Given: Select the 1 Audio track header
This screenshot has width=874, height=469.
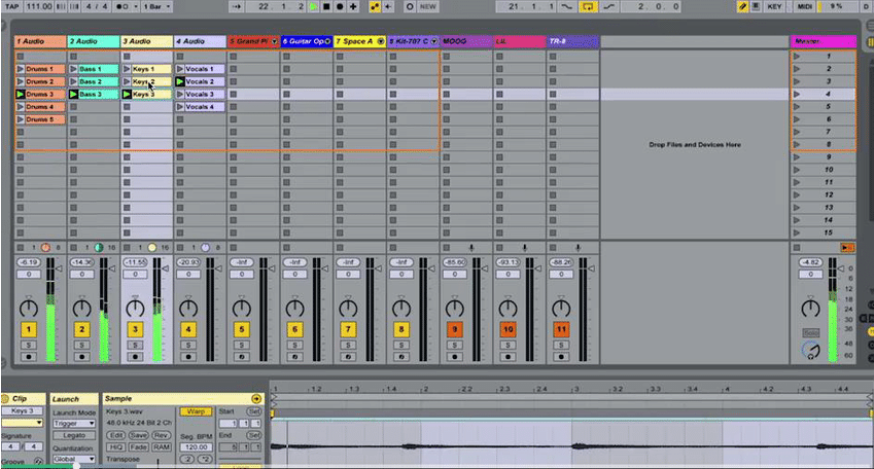Looking at the screenshot, I should (x=40, y=41).
